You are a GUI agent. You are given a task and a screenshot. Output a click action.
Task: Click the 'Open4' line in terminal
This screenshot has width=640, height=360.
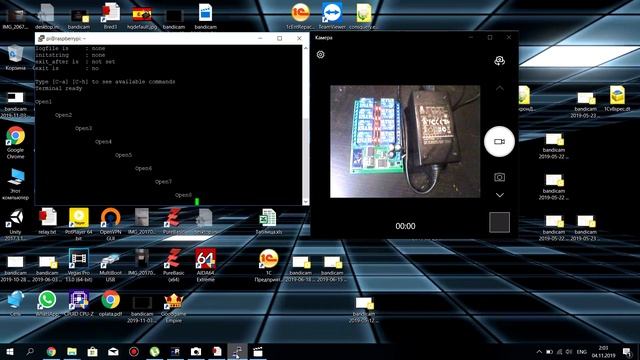tap(103, 142)
